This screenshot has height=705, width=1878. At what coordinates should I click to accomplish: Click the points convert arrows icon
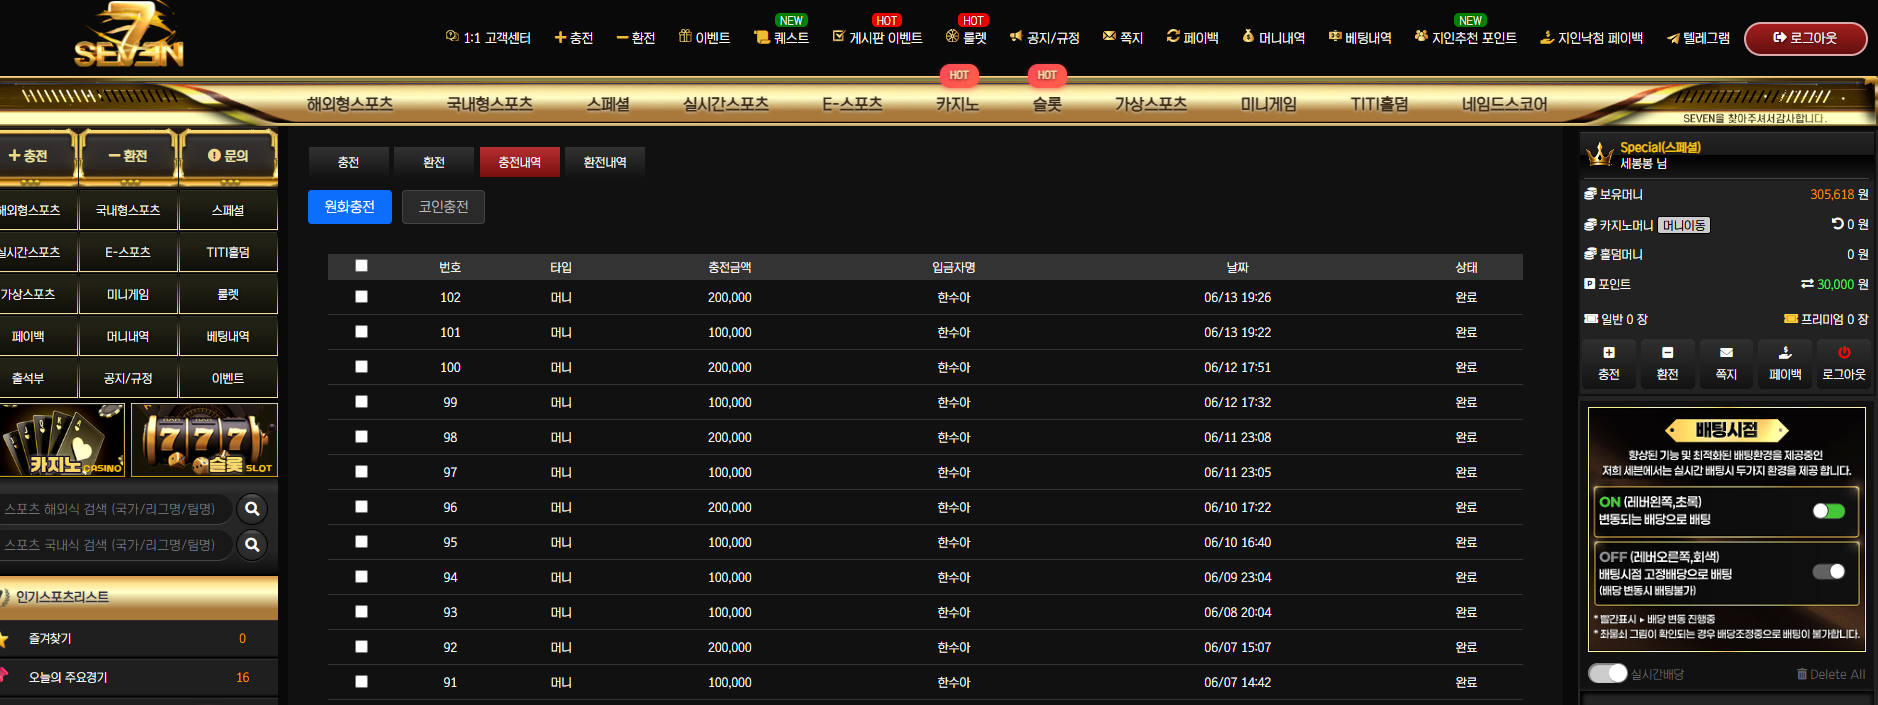click(x=1807, y=284)
